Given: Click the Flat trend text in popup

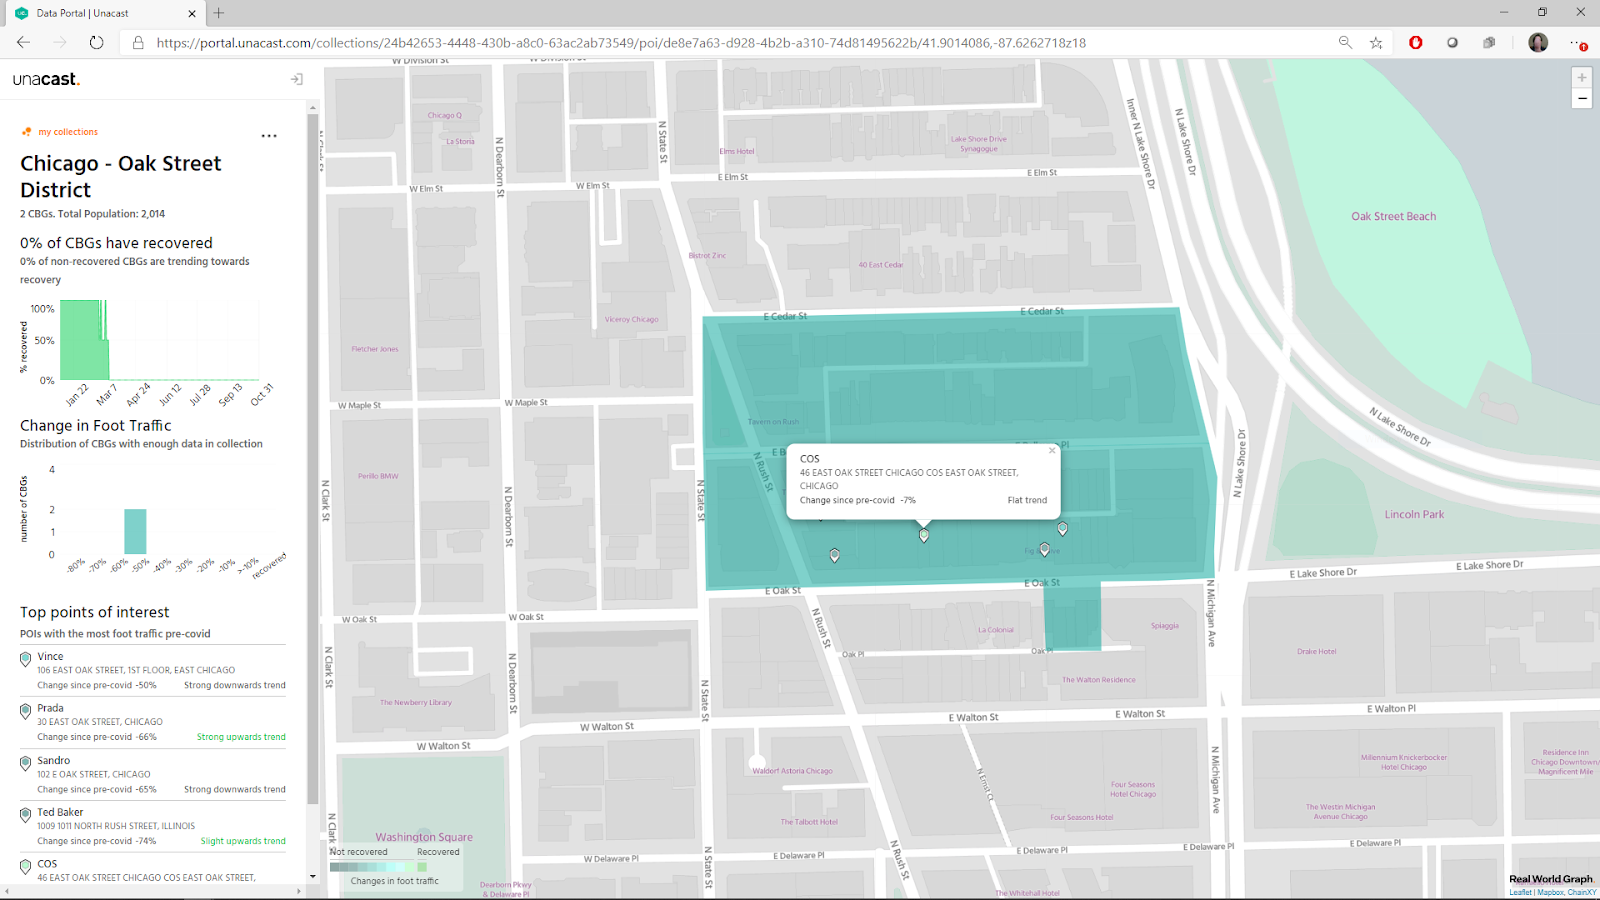Looking at the screenshot, I should point(1027,500).
